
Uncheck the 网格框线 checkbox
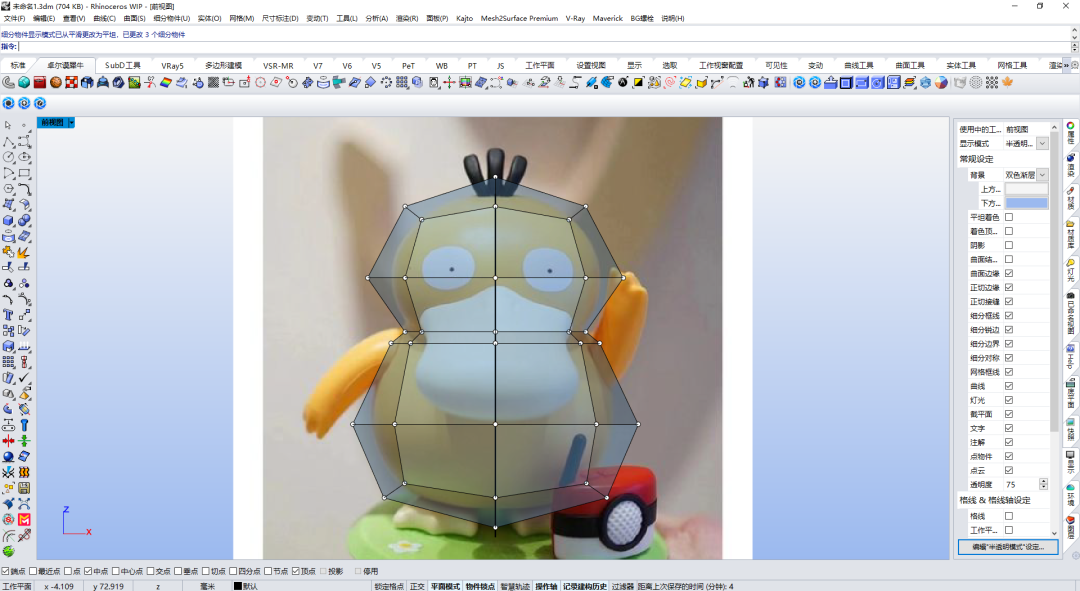pyautogui.click(x=1008, y=372)
